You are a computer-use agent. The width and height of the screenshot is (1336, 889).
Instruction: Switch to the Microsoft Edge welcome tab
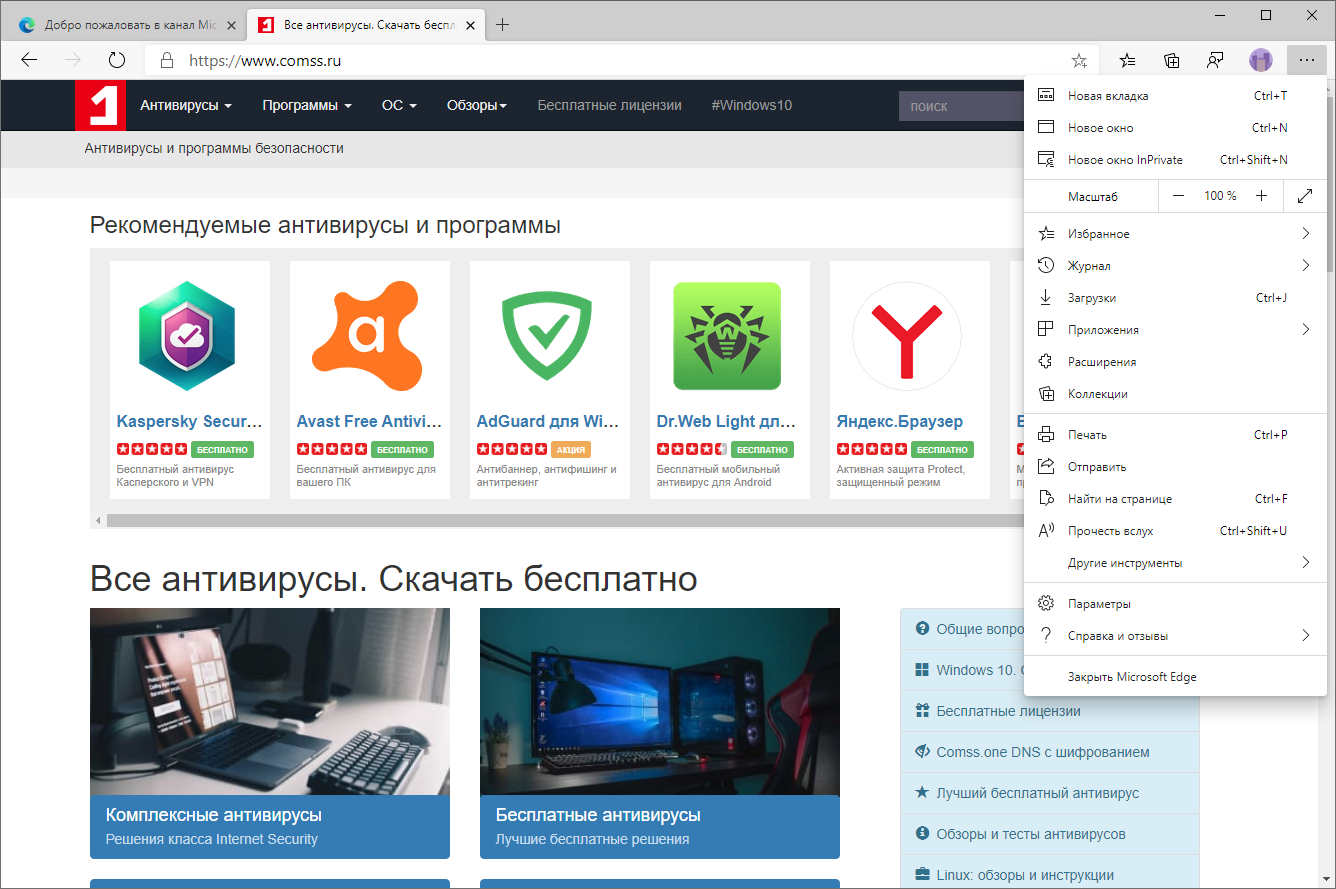(x=125, y=25)
